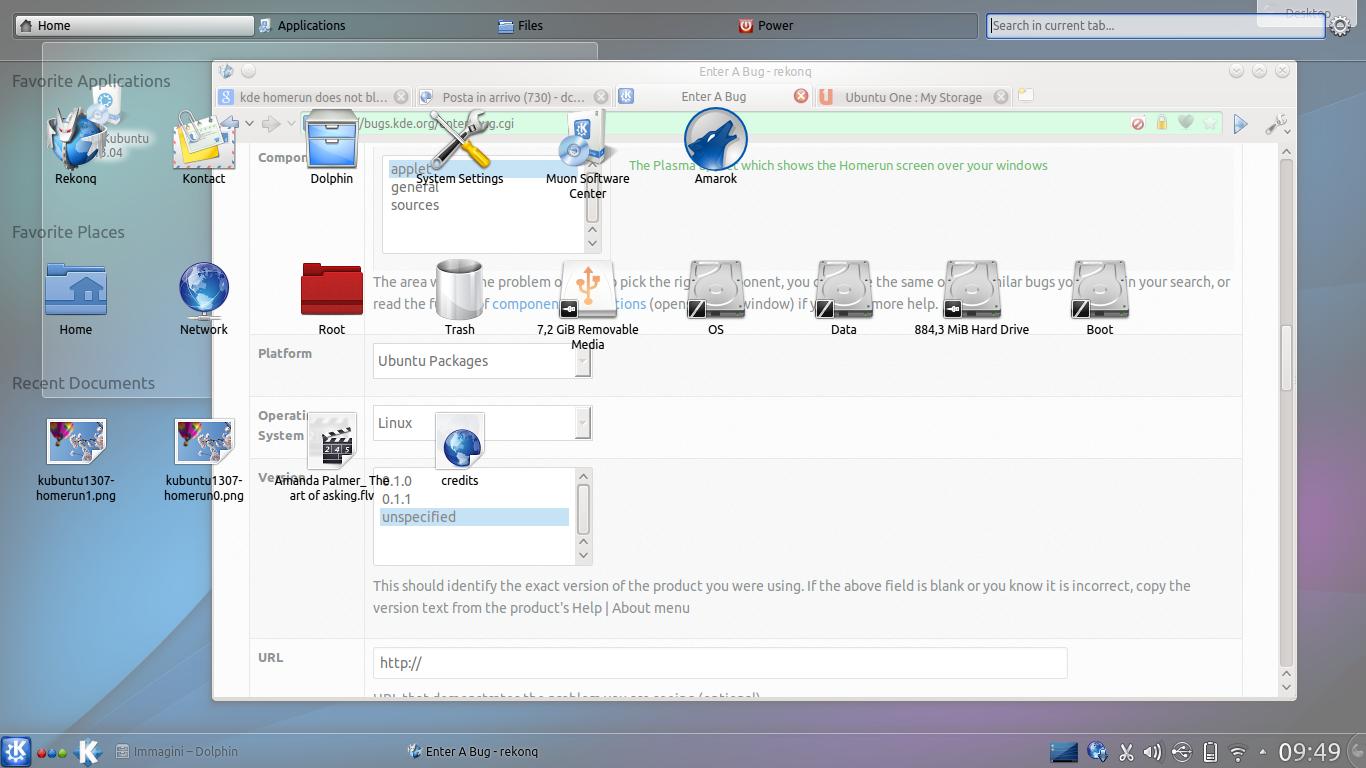Switch to Homerun Power tab

[x=856, y=25]
